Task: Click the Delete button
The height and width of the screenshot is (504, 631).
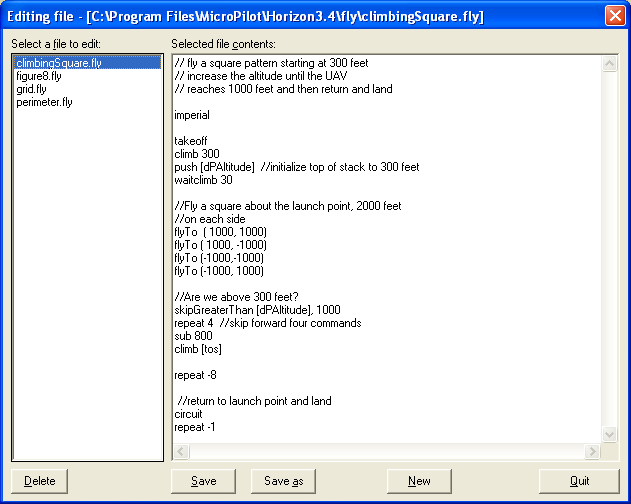Action: (x=39, y=481)
